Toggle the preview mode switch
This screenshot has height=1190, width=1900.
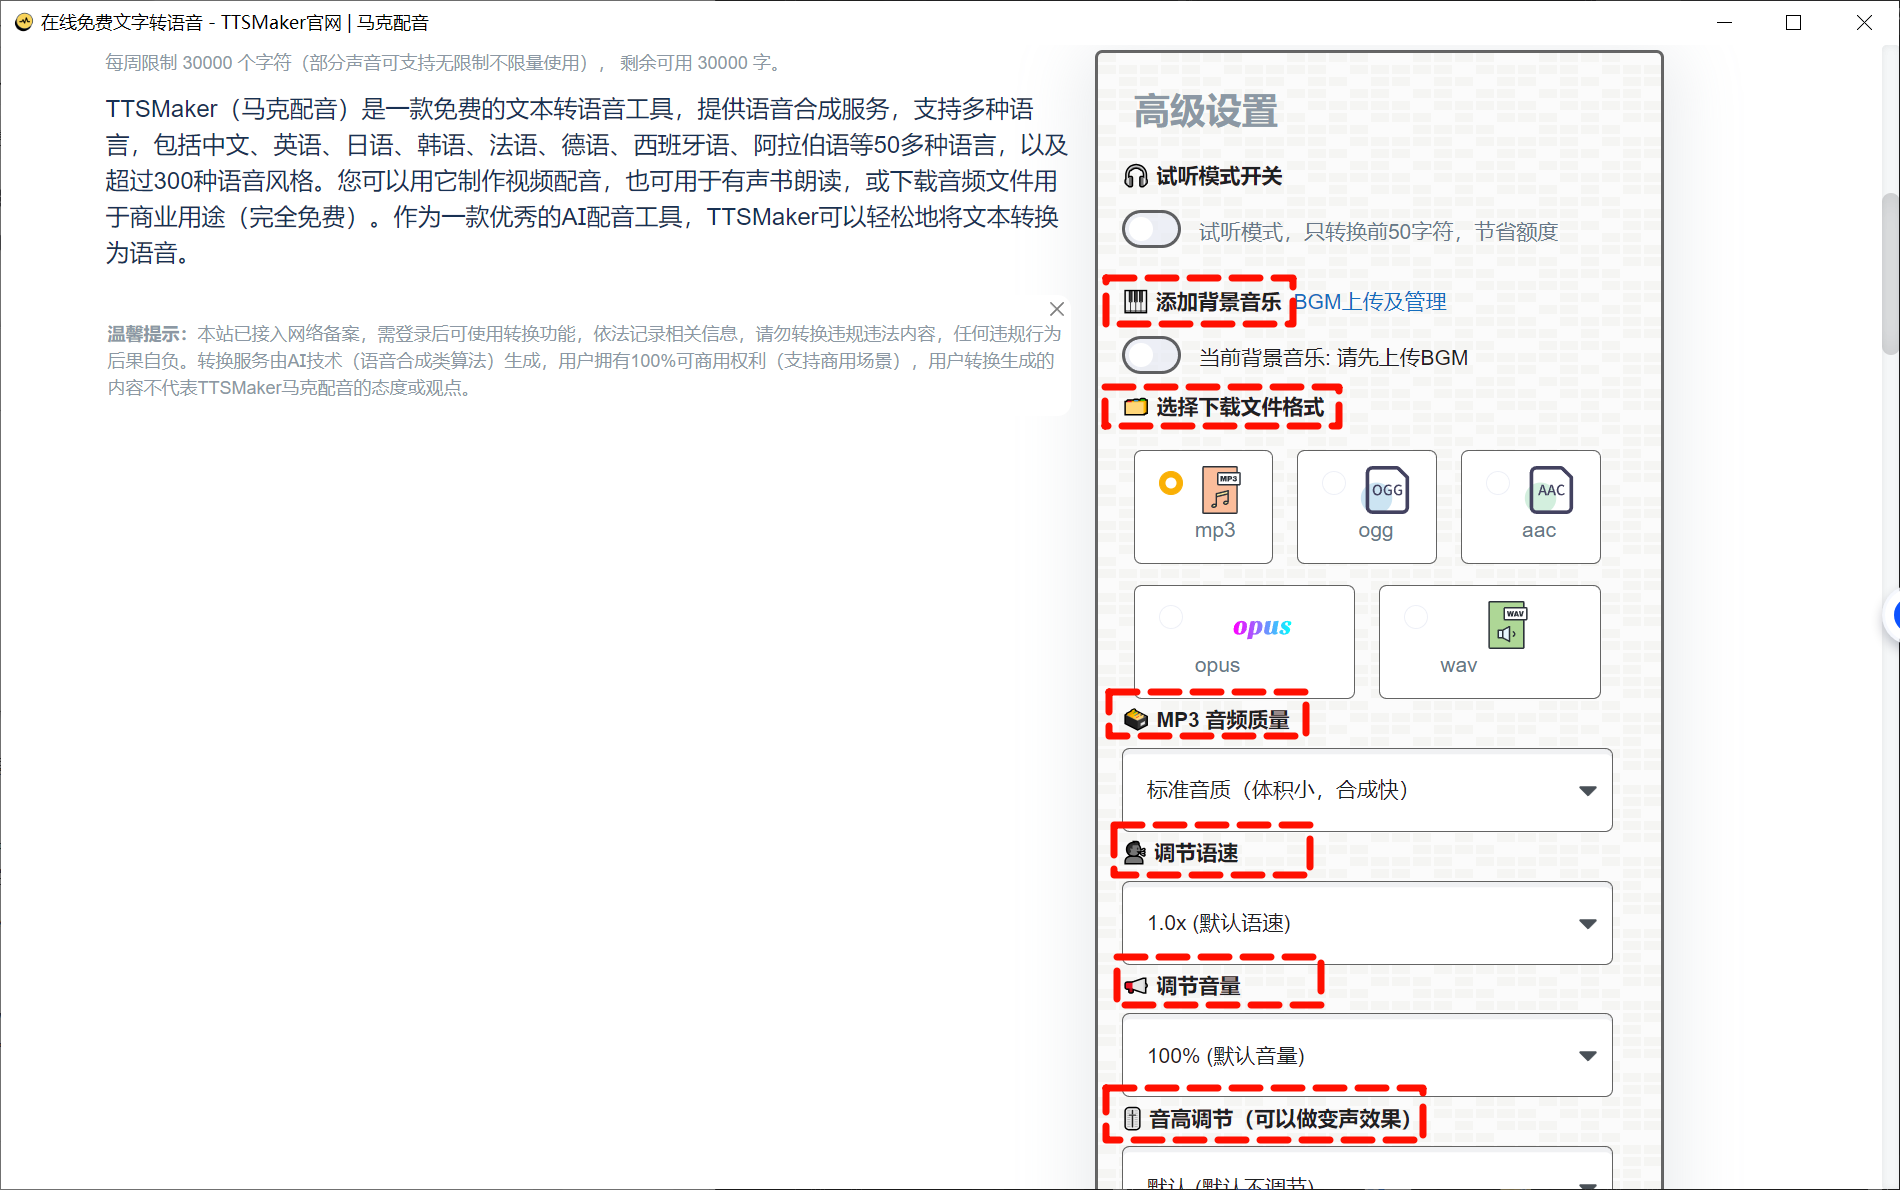1151,229
